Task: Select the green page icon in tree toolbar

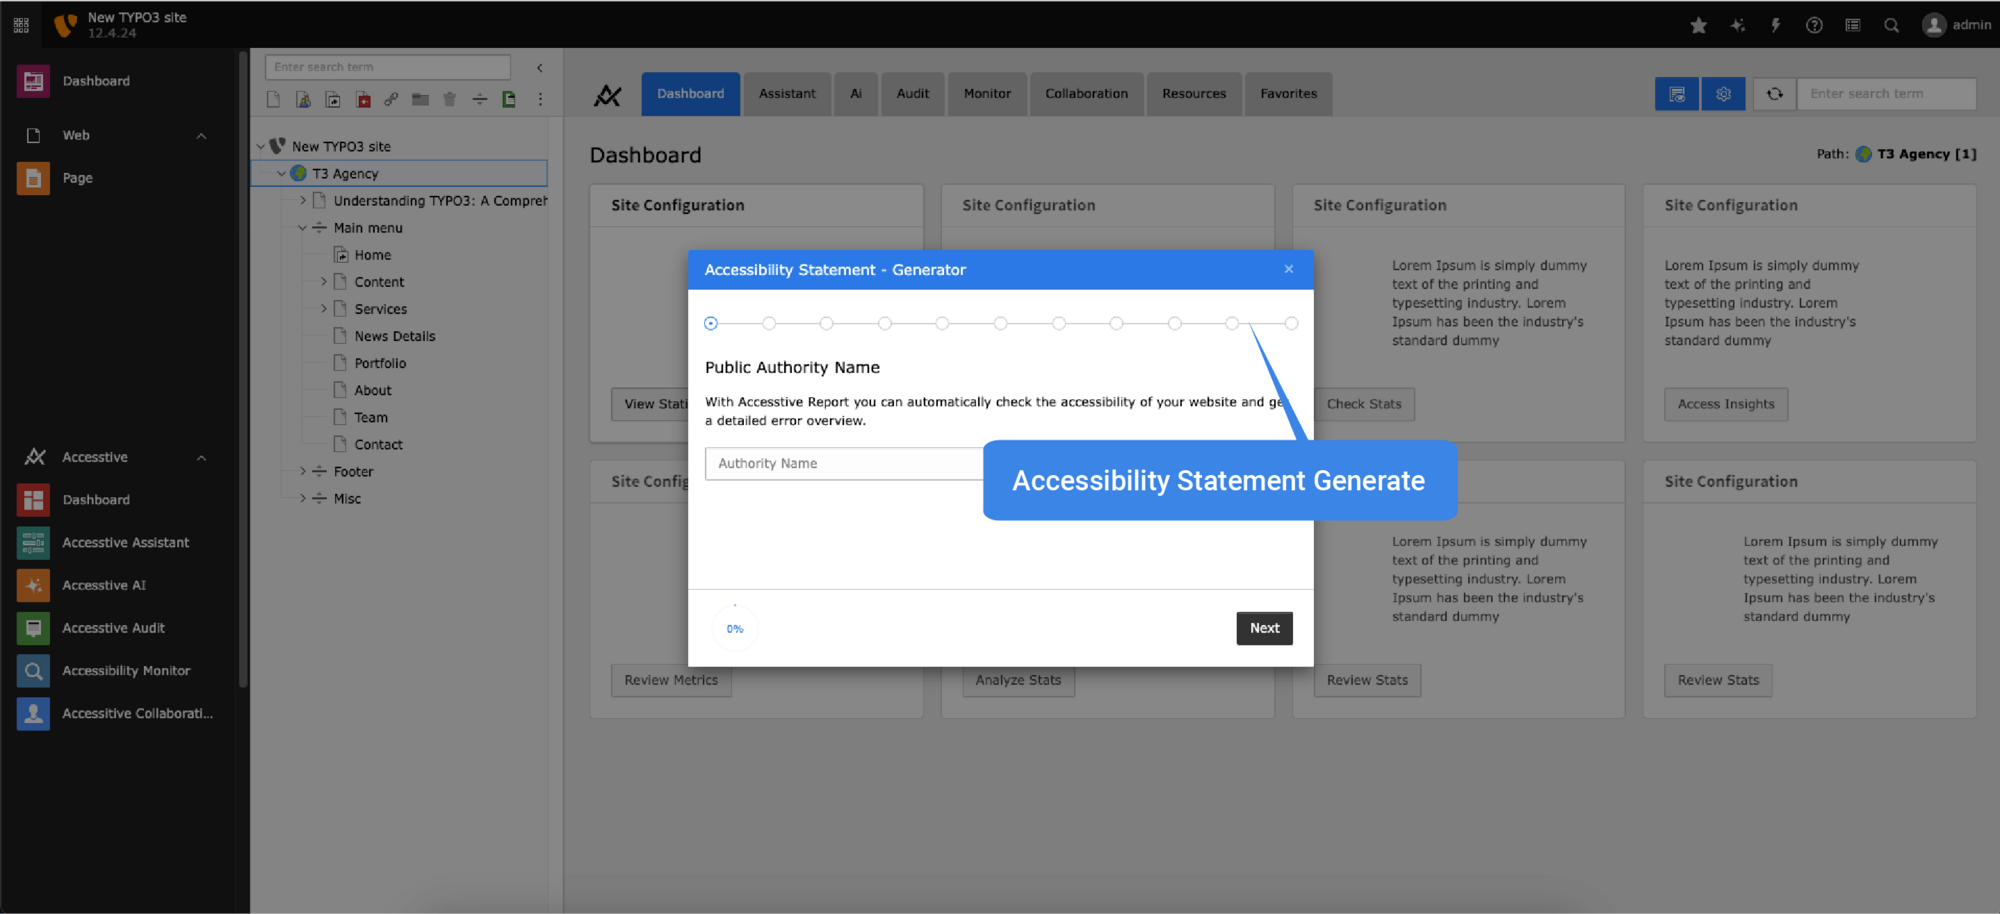Action: coord(509,99)
